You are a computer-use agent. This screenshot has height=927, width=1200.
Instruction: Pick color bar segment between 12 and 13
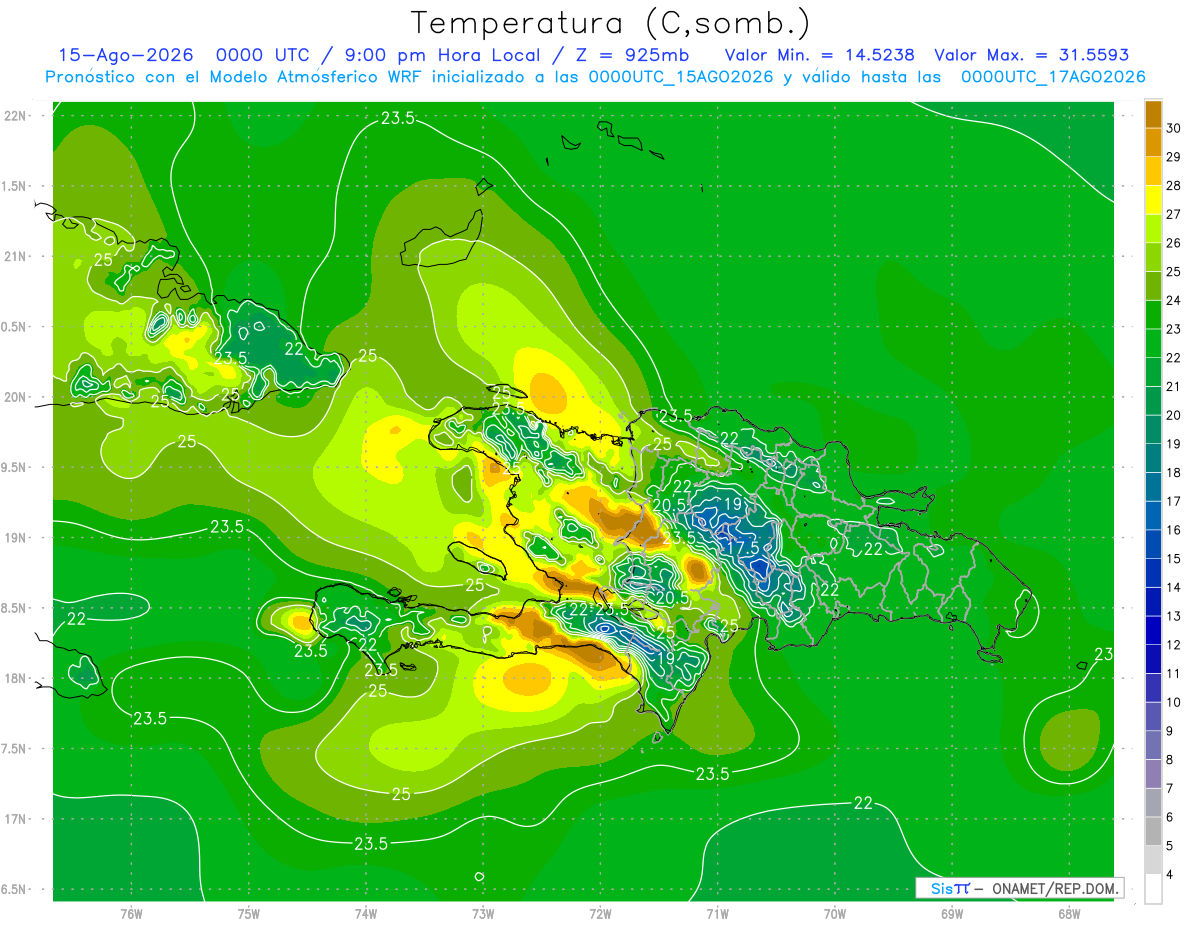[1153, 630]
